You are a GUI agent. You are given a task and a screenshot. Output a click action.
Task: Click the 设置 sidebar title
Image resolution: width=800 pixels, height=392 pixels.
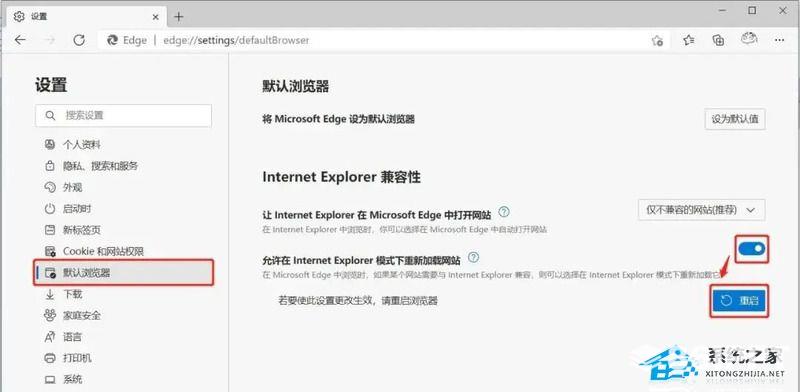pos(51,85)
